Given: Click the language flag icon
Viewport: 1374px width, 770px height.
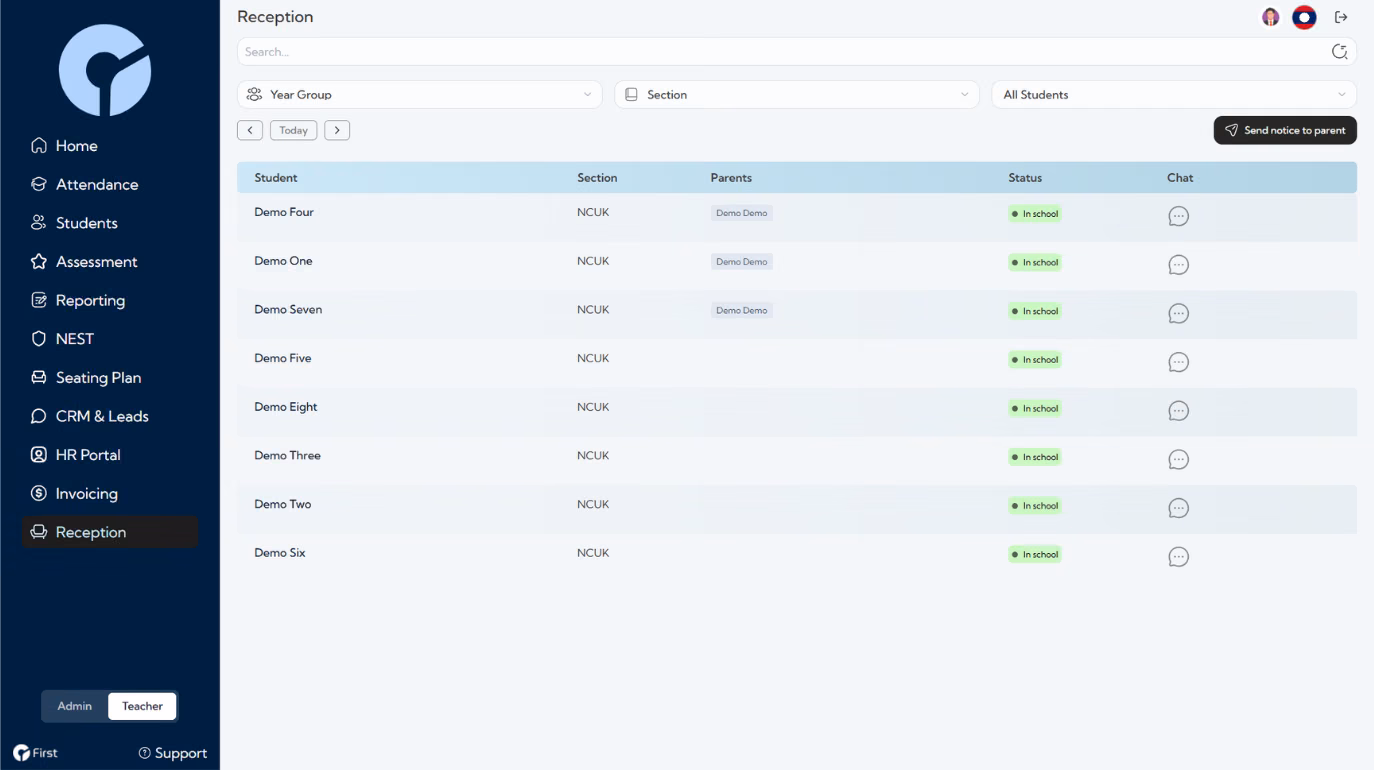Looking at the screenshot, I should click(1304, 17).
